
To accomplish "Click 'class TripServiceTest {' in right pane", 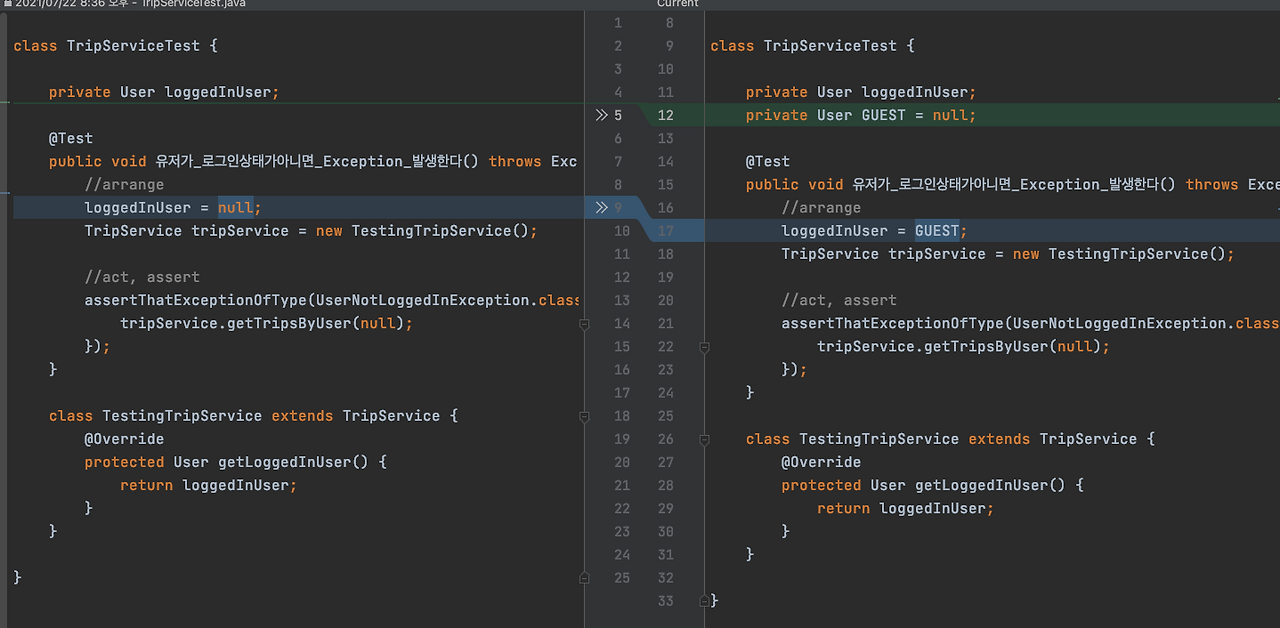I will [812, 46].
